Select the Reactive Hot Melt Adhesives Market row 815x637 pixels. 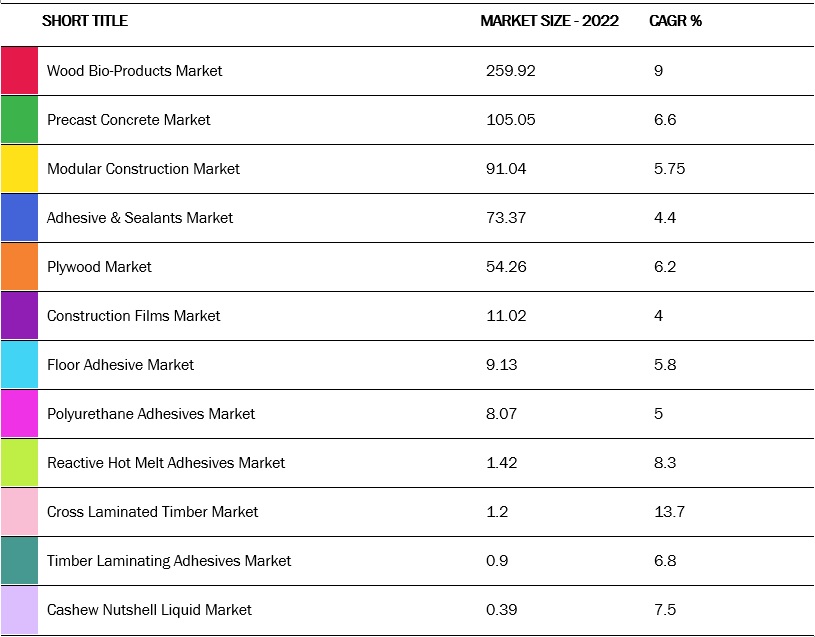[x=166, y=463]
